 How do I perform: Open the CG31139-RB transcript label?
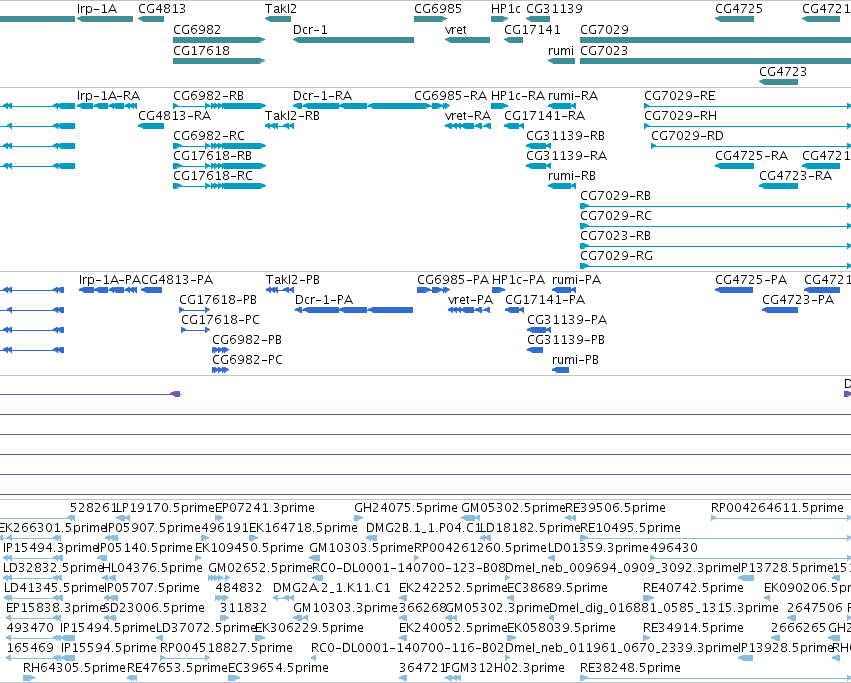click(566, 136)
